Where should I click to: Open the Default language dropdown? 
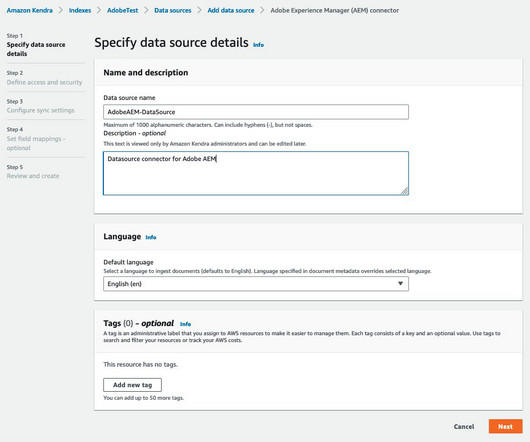pyautogui.click(x=256, y=284)
